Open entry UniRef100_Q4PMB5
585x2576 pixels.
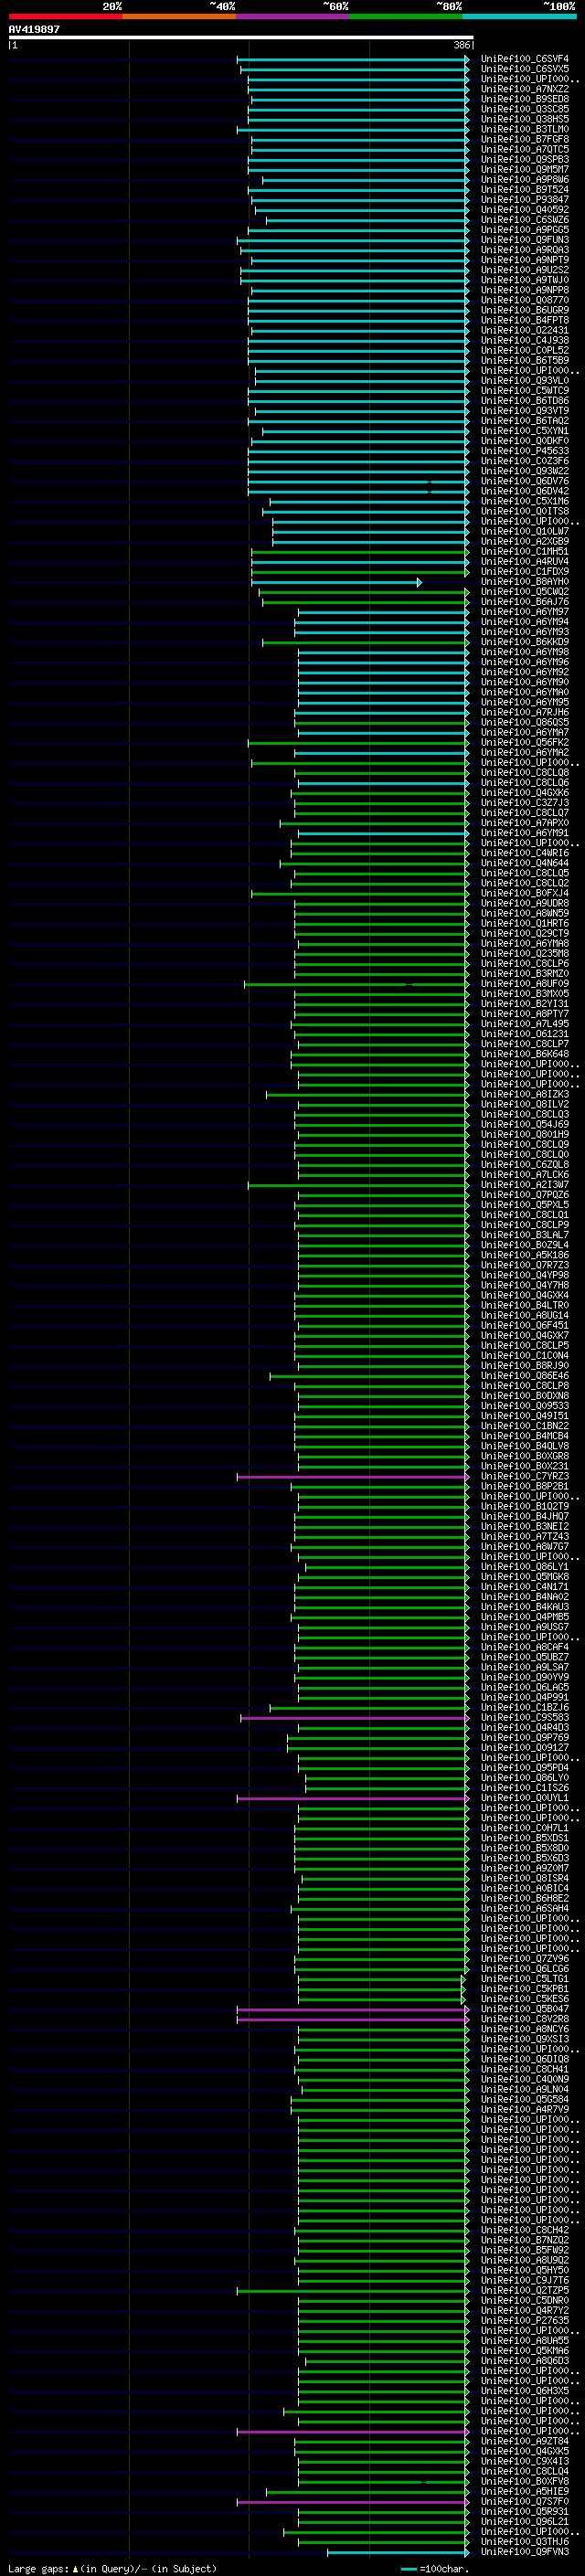(524, 1617)
